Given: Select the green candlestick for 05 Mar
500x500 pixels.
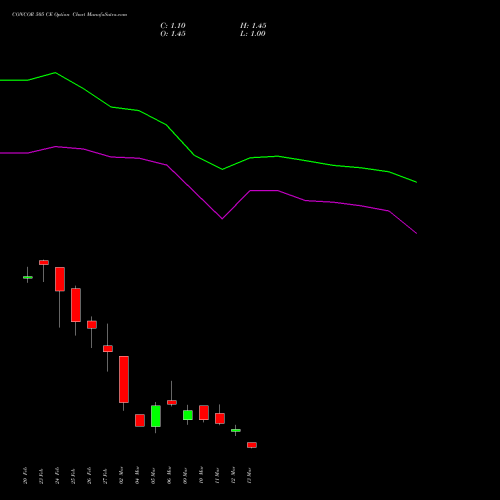Looking at the screenshot, I should coord(156,416).
